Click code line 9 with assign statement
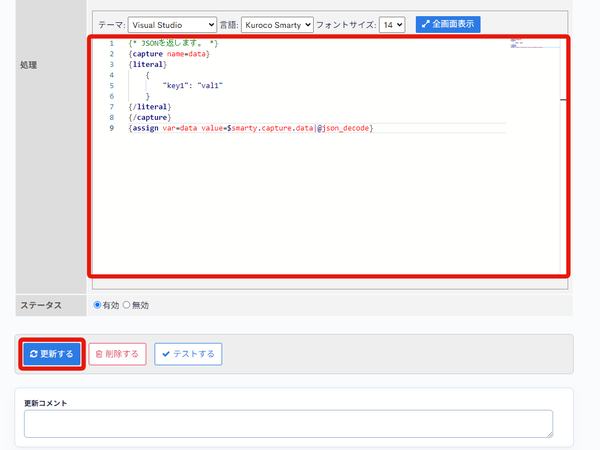This screenshot has width=600, height=450. [251, 128]
